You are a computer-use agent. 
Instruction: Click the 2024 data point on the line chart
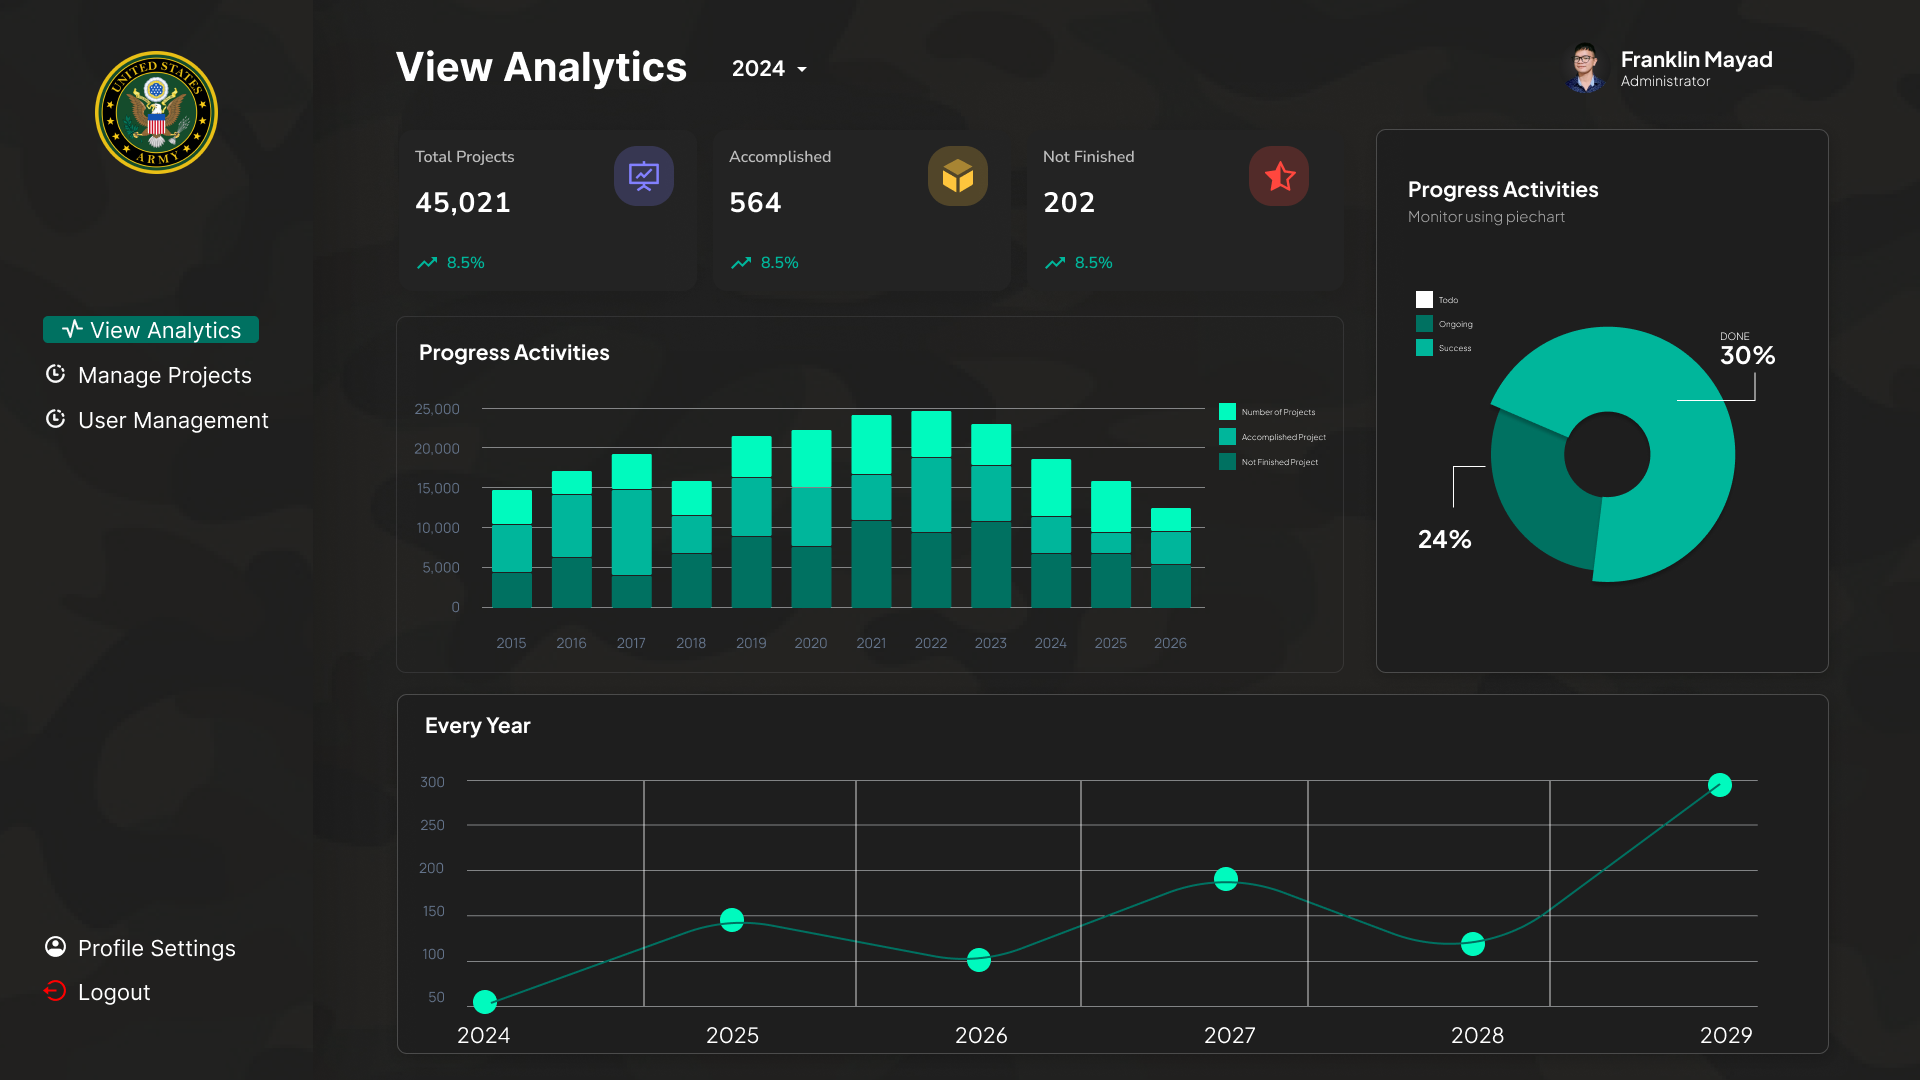[485, 1001]
